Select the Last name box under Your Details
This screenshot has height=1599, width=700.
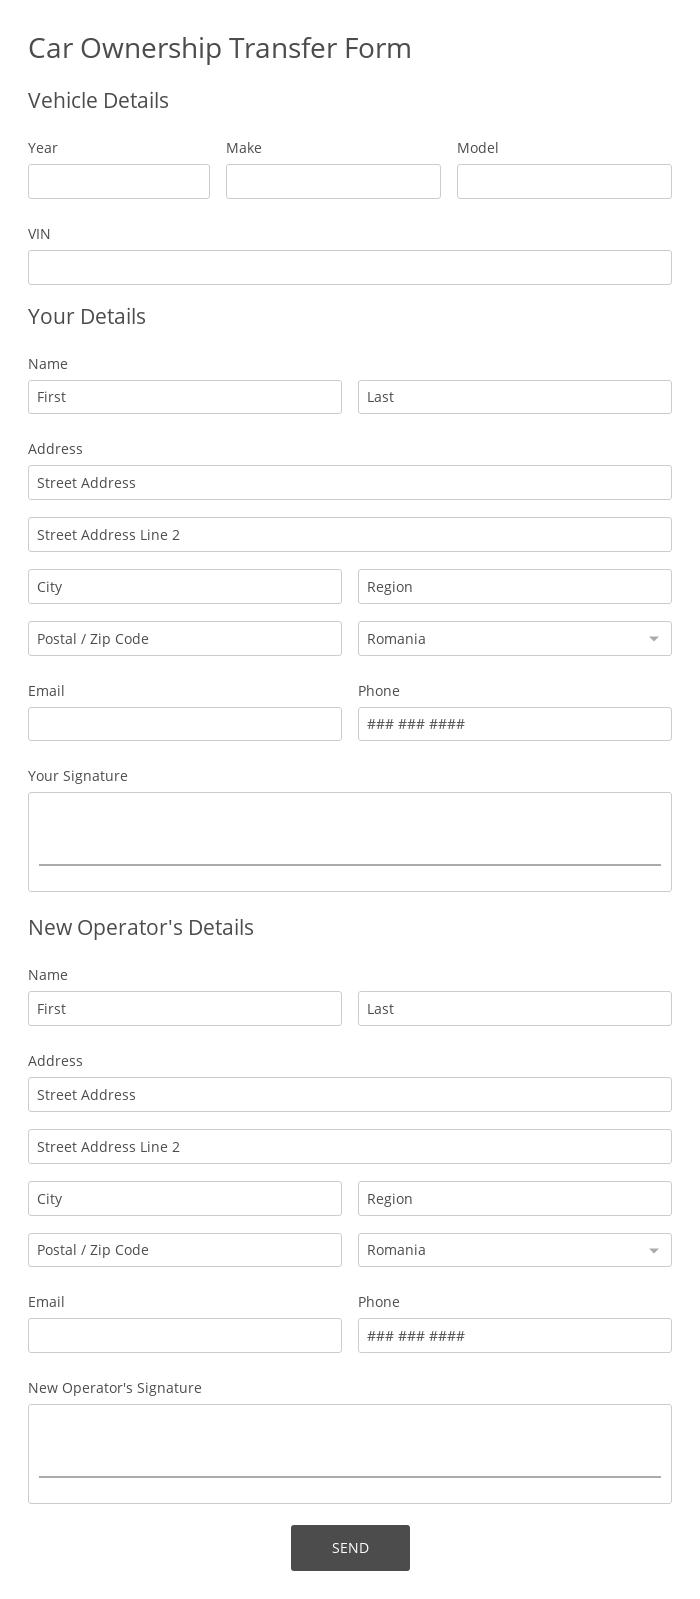514,396
